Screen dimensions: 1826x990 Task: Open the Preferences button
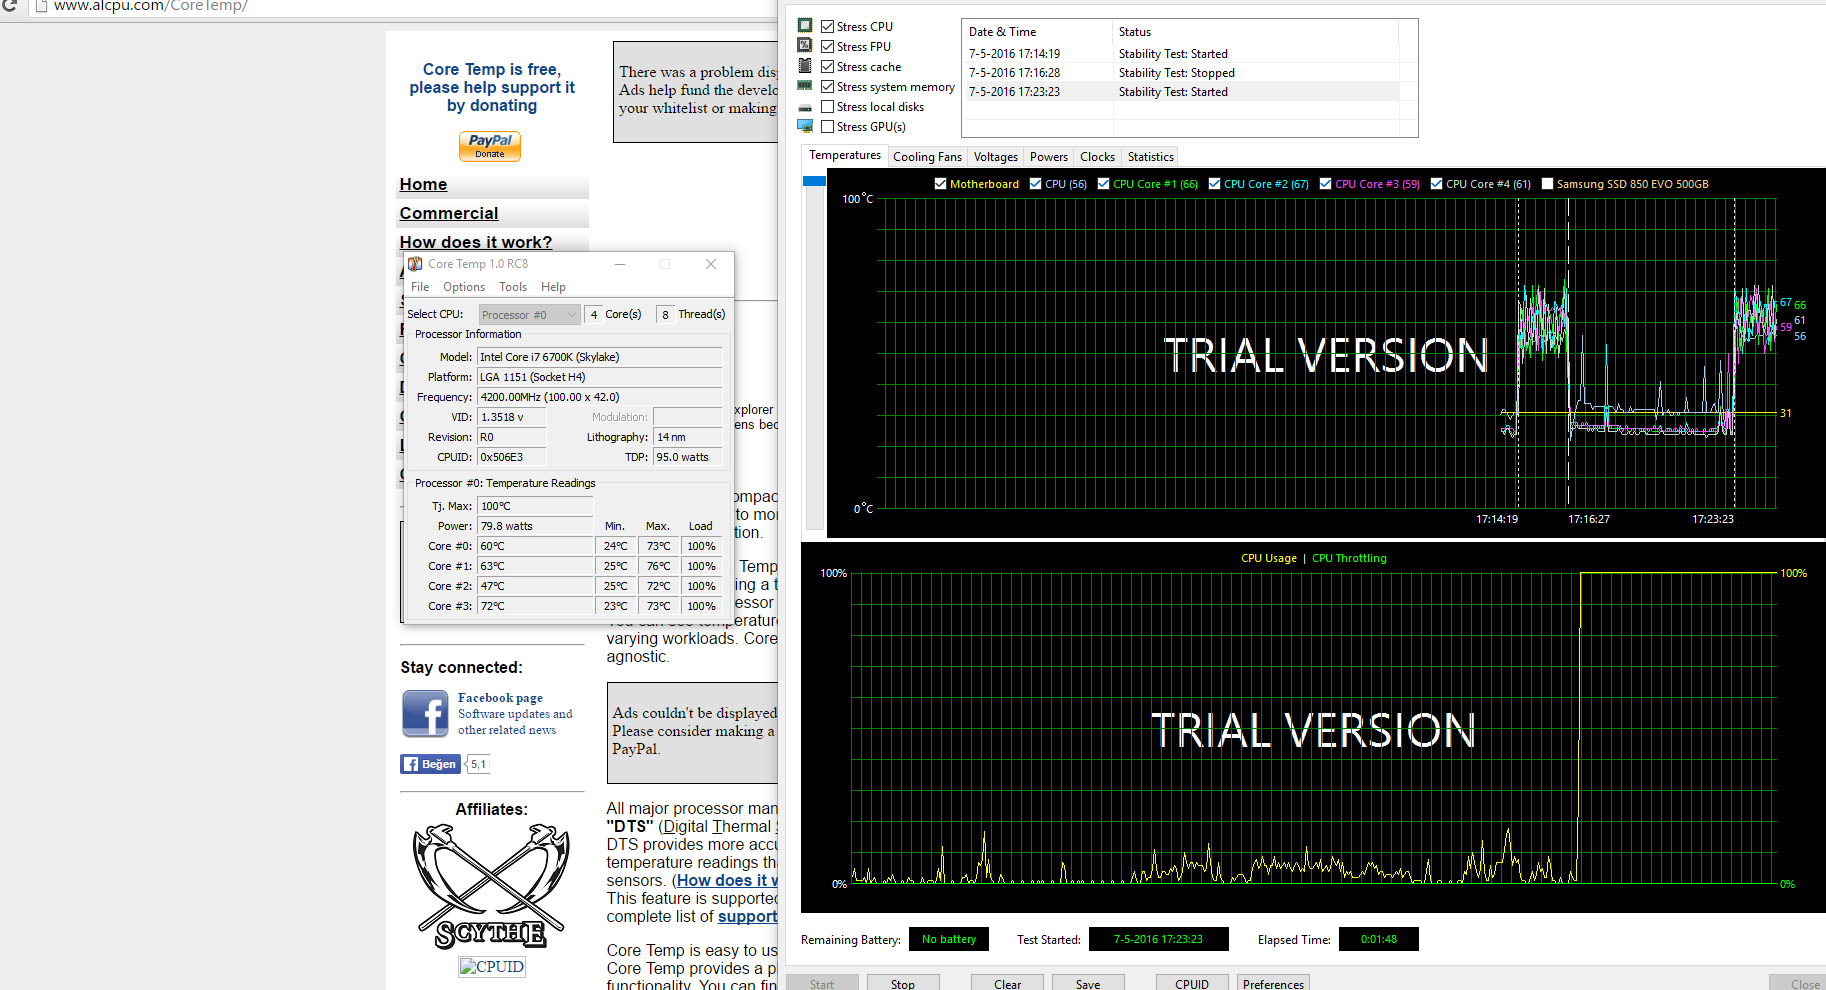pos(1273,983)
